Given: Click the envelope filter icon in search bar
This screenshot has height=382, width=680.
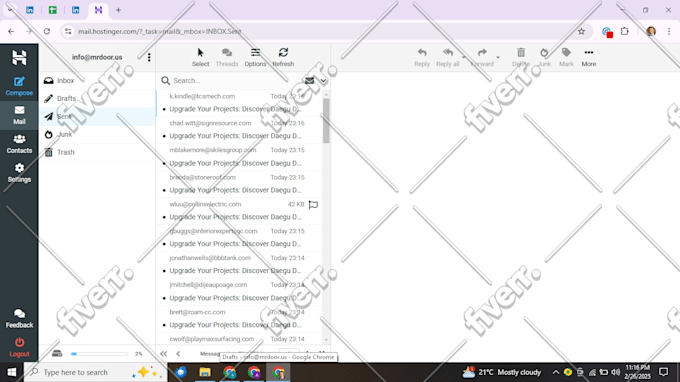Looking at the screenshot, I should [x=309, y=81].
